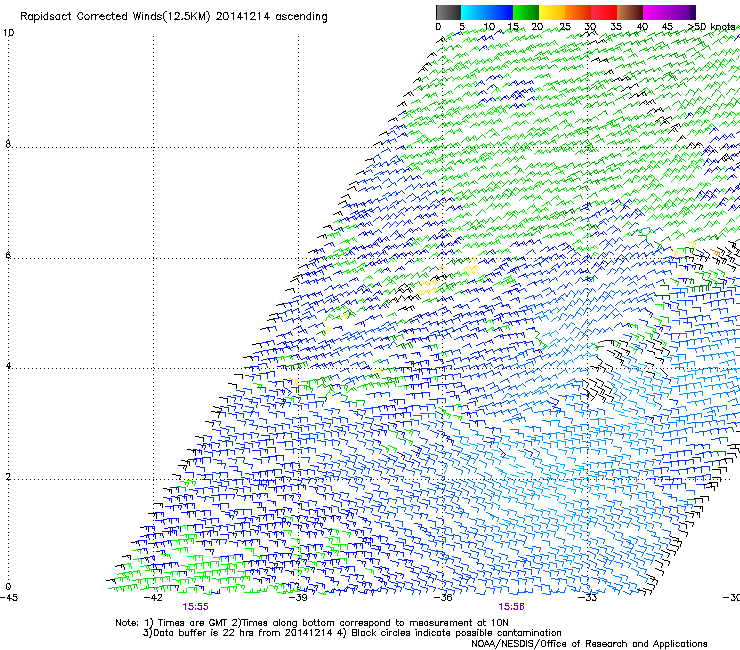Click the '-36' longitude axis label
This screenshot has height=650, width=740.
[443, 598]
